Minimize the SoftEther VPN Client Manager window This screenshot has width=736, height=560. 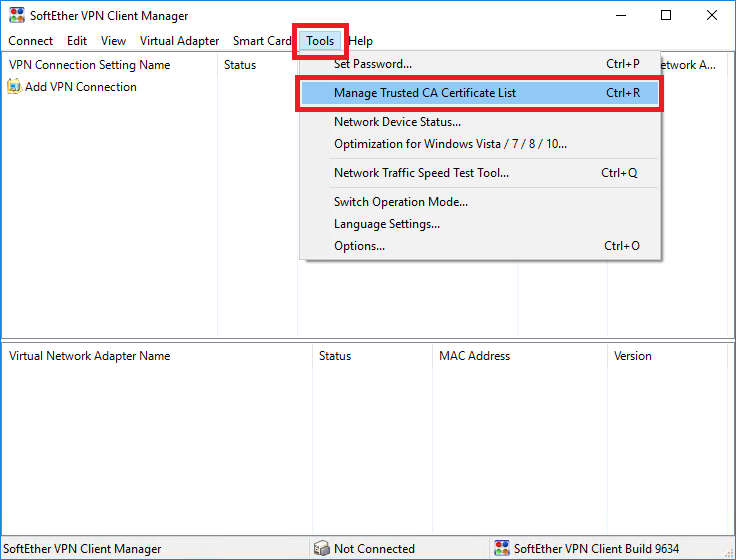point(621,15)
